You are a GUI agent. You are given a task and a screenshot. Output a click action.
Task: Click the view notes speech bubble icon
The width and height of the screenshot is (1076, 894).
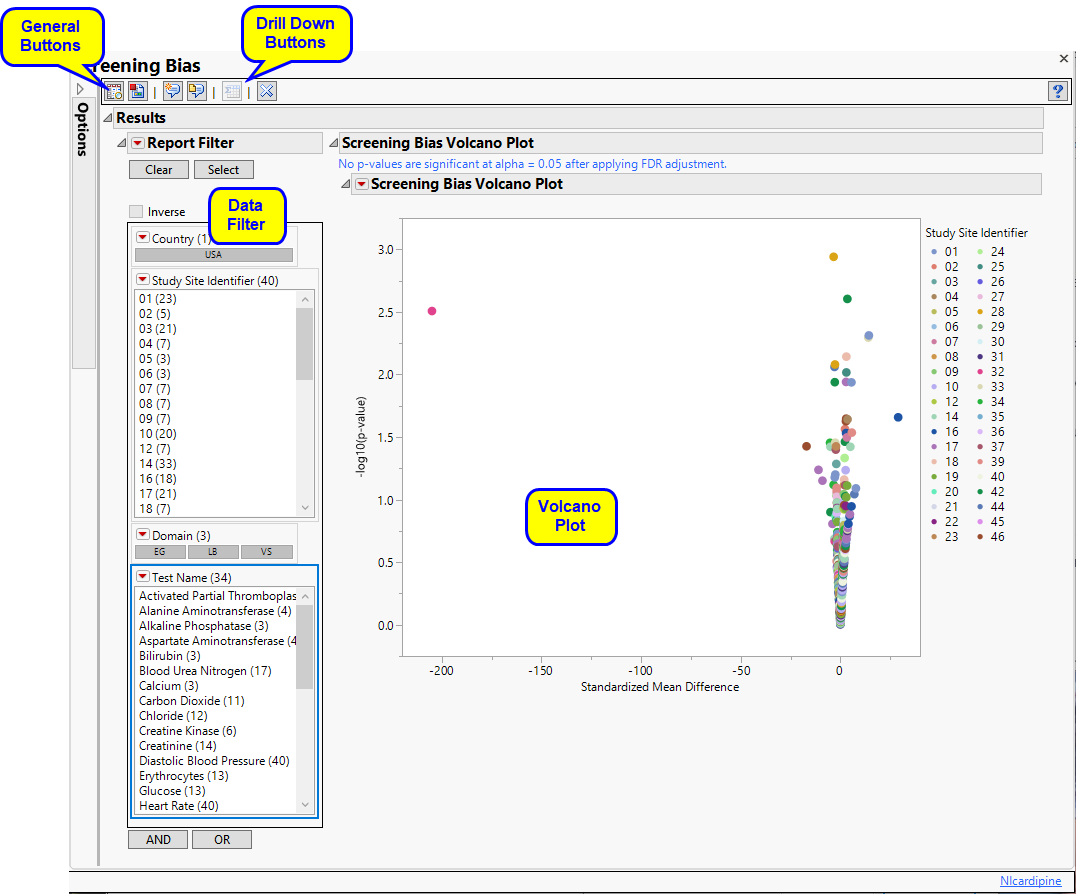[196, 91]
